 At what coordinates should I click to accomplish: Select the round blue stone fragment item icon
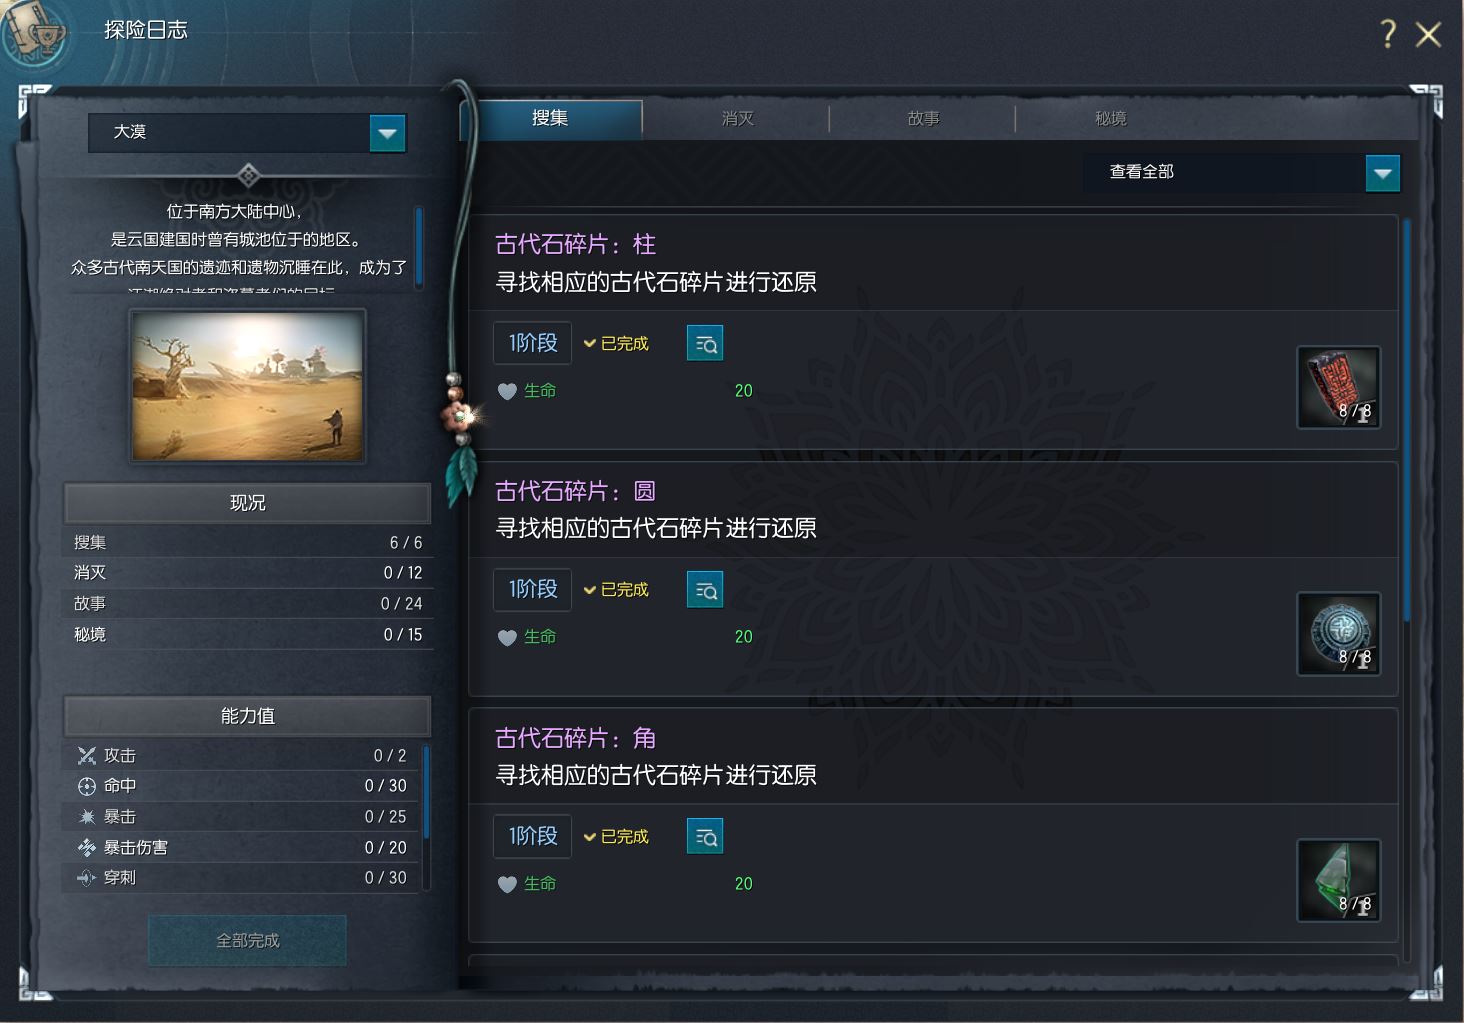point(1339,633)
